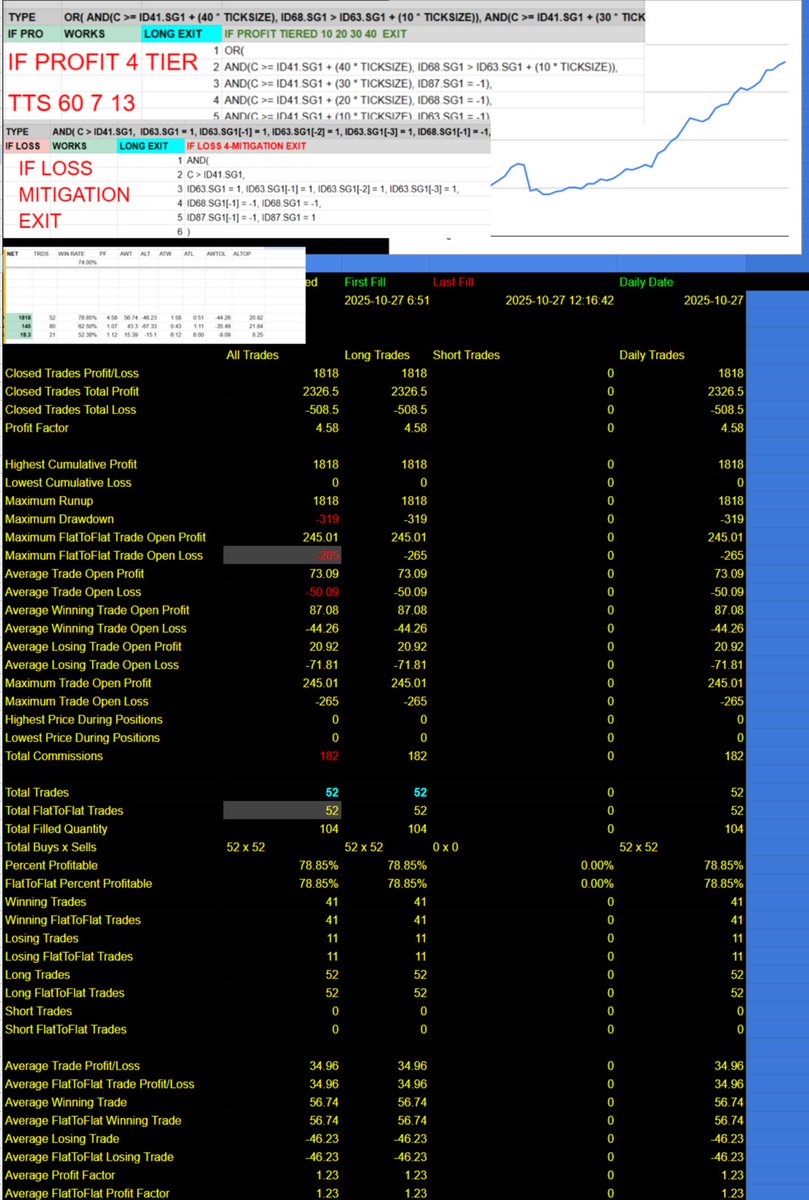Select the 'Average Trade Open Profit' row label

click(x=74, y=573)
